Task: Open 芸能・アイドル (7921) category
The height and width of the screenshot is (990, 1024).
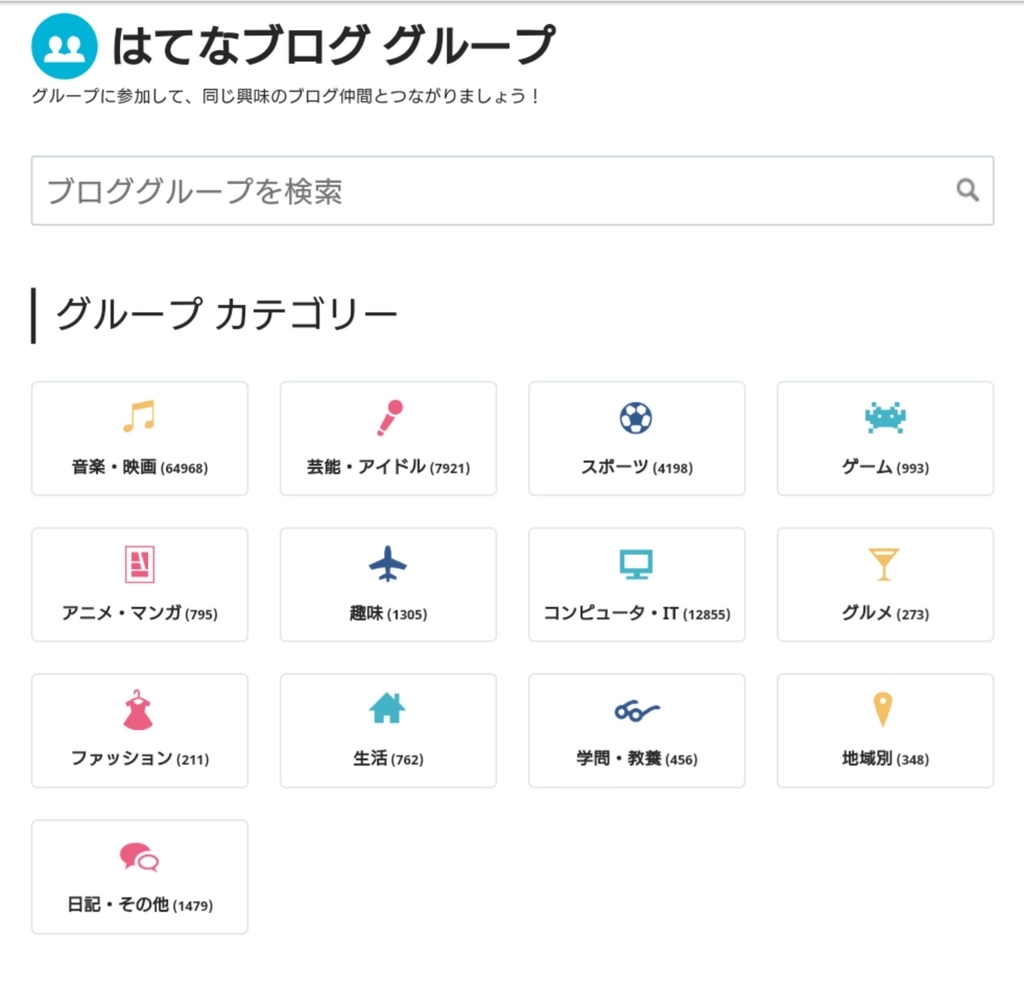Action: 389,439
